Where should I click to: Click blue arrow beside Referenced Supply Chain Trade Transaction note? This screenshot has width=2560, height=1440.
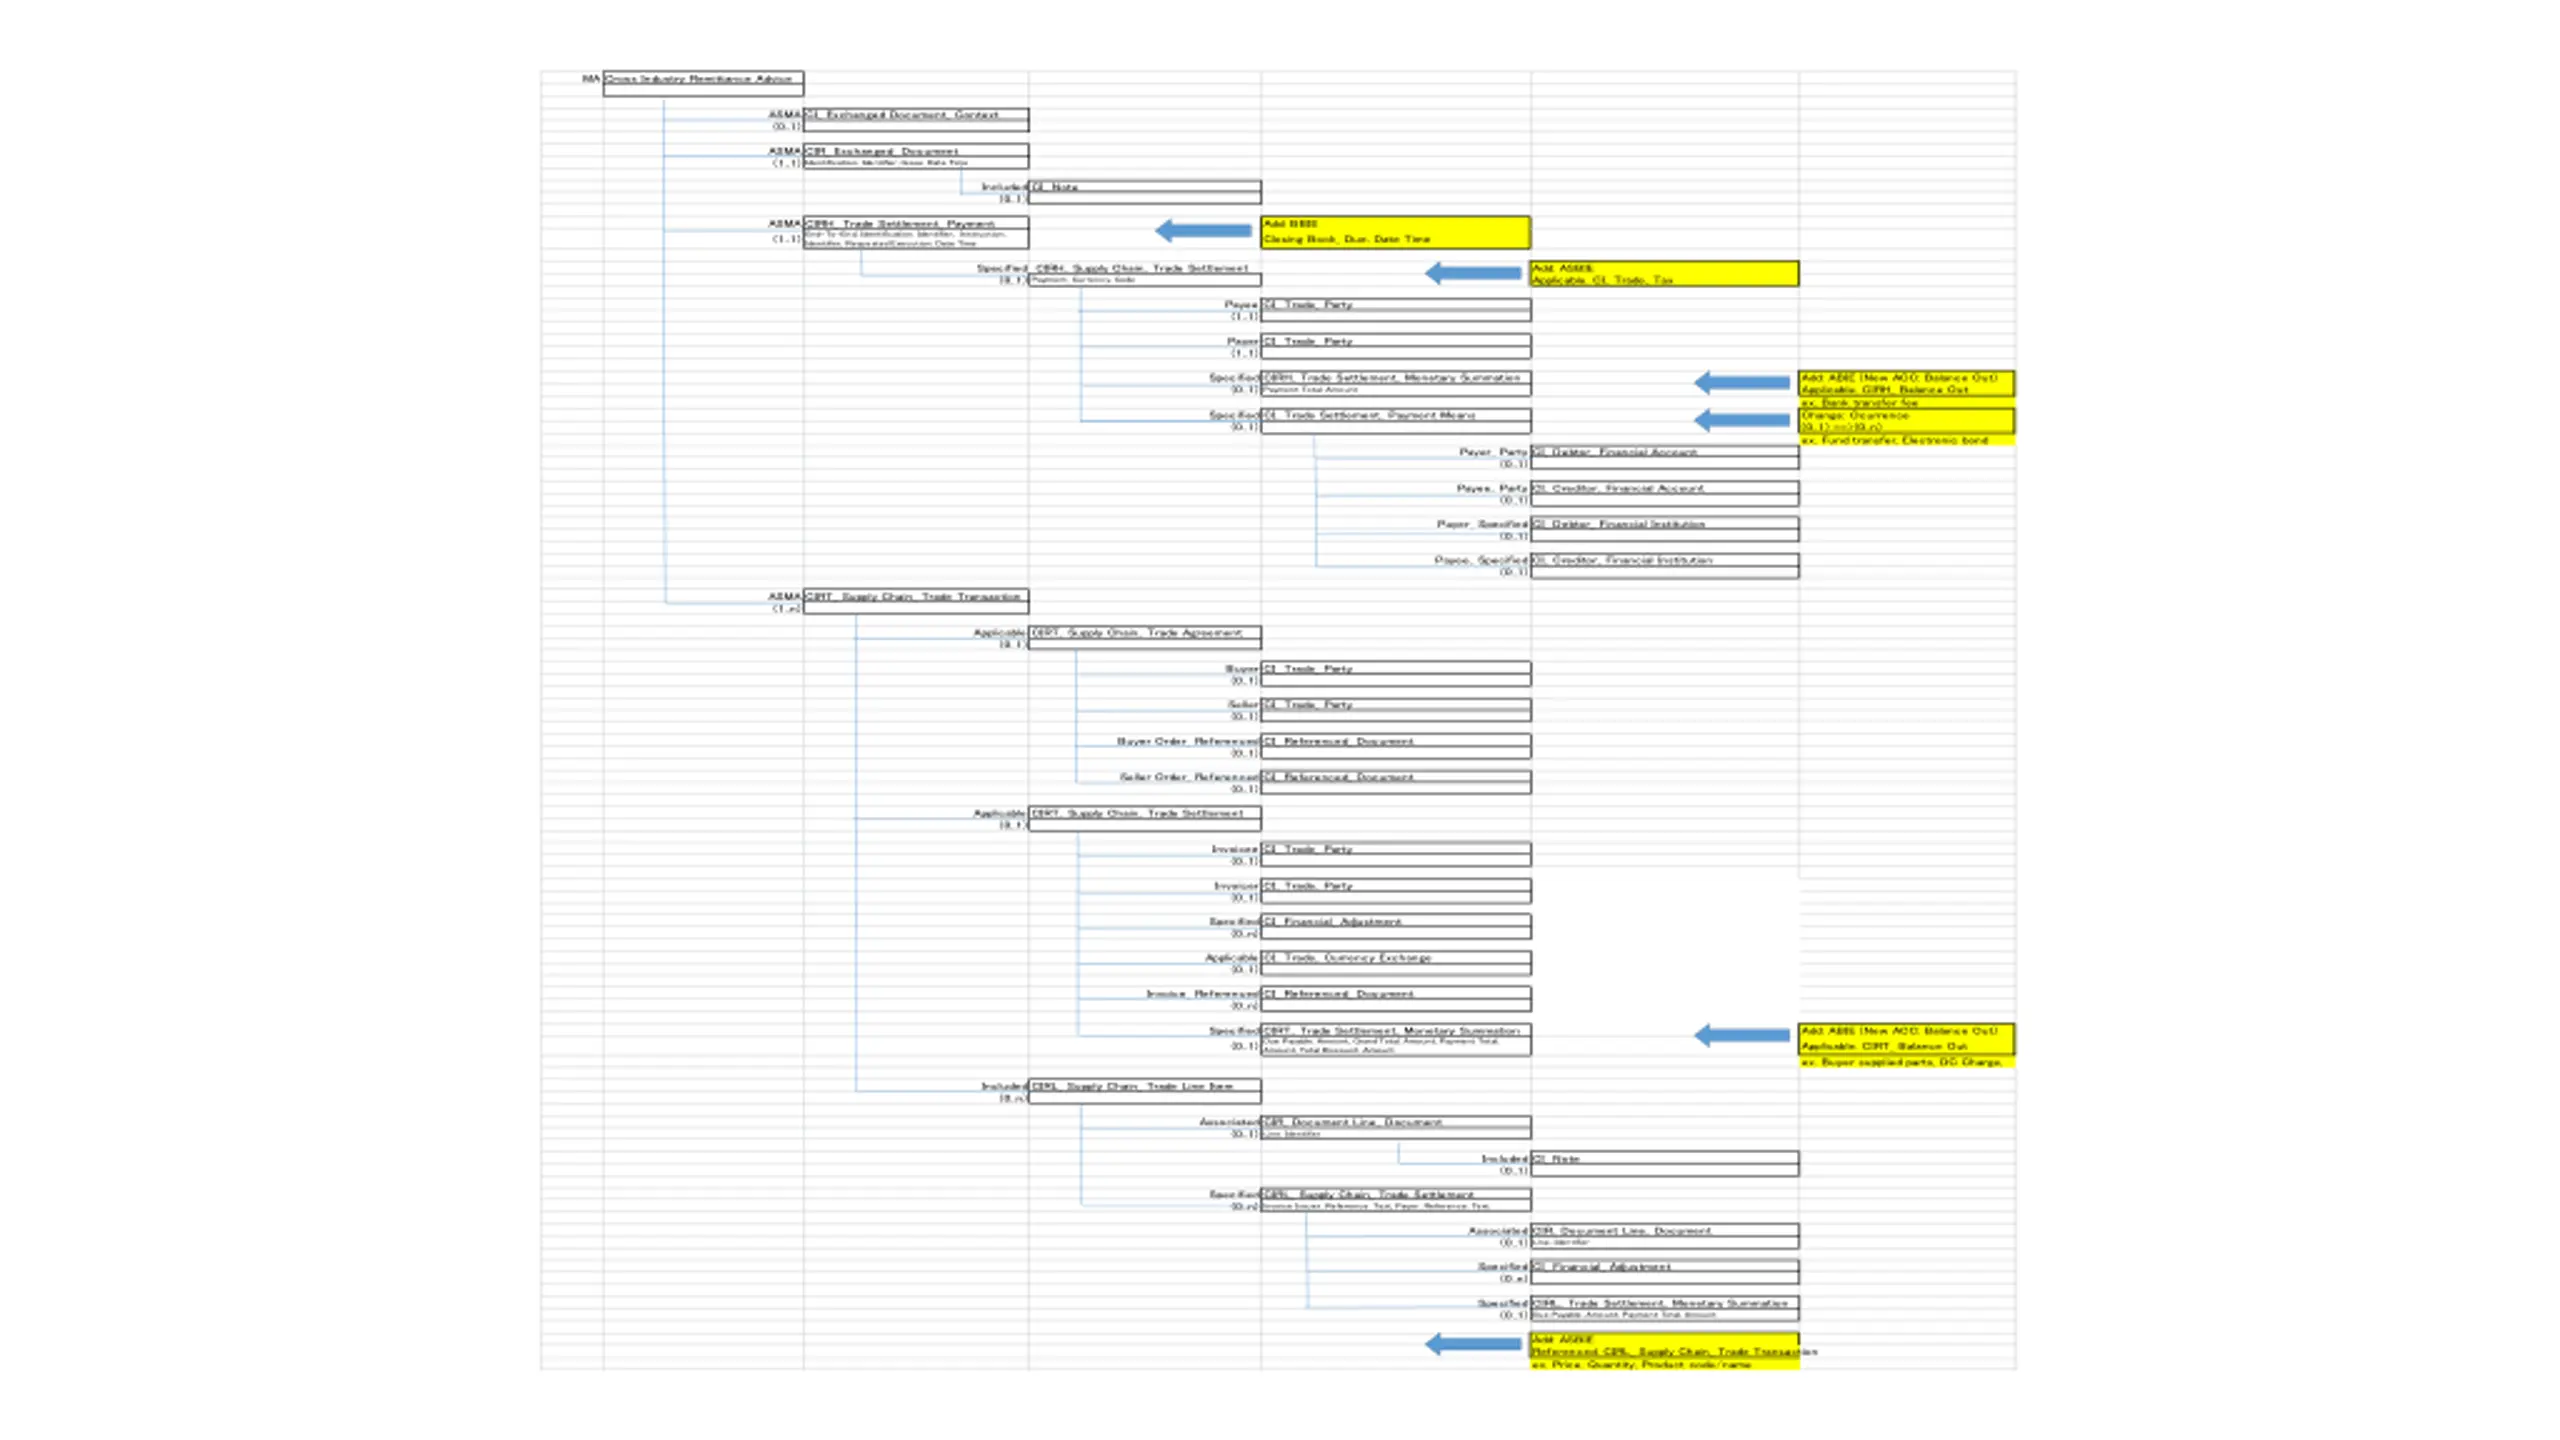coord(1473,1344)
